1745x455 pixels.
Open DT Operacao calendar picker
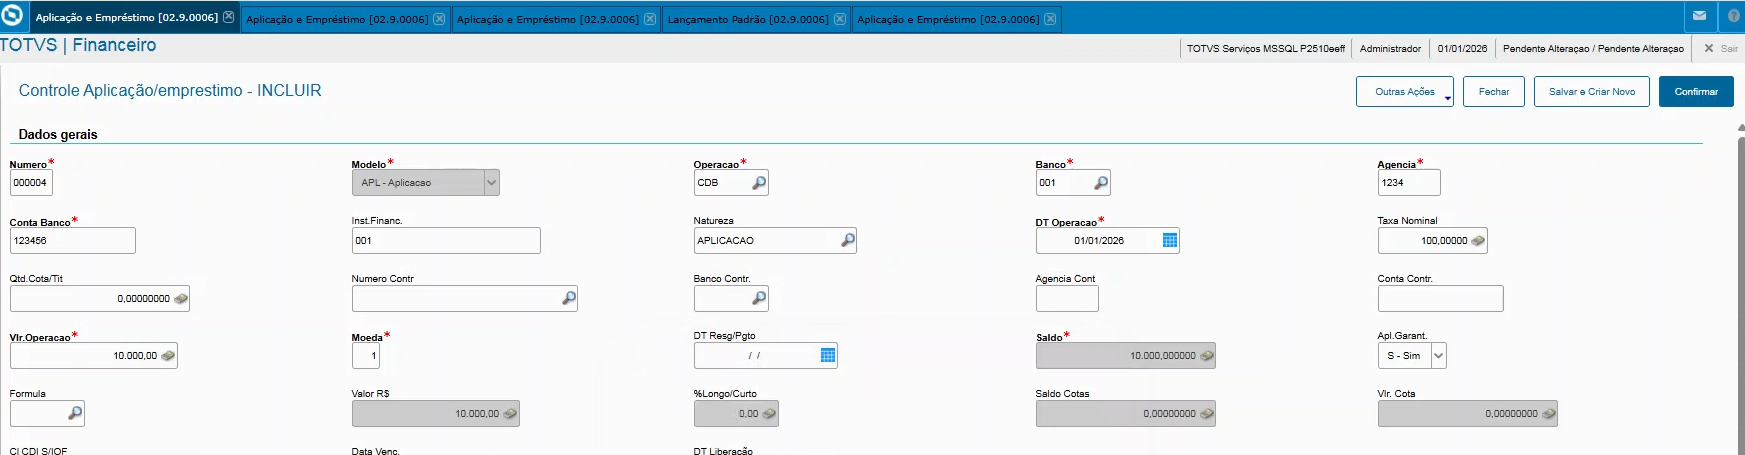[1170, 240]
